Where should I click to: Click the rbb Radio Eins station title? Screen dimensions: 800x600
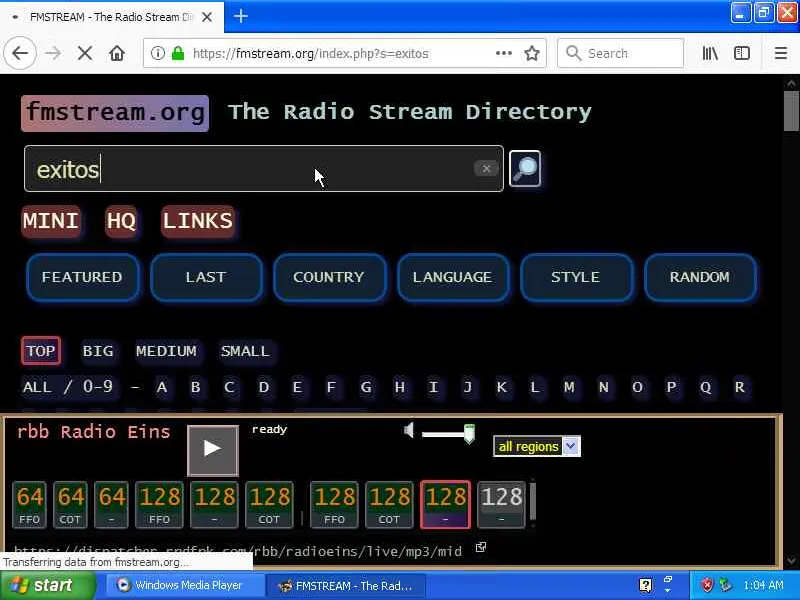[x=93, y=432]
